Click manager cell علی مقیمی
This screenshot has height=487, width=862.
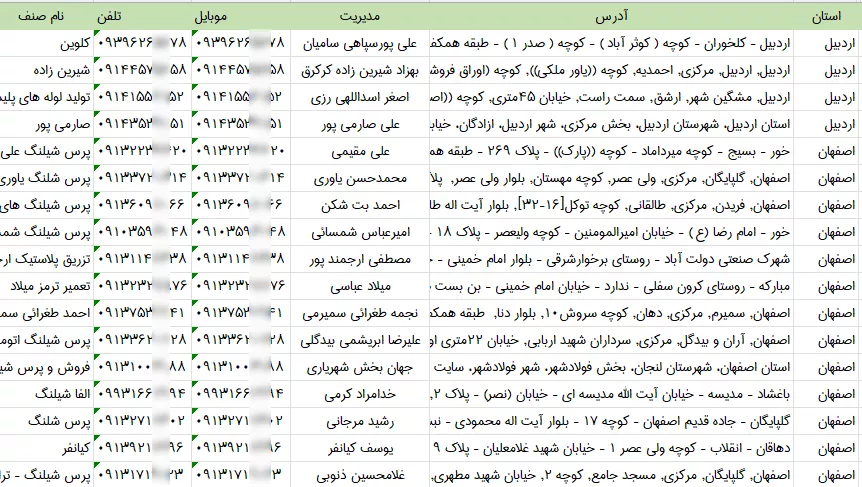(360, 151)
